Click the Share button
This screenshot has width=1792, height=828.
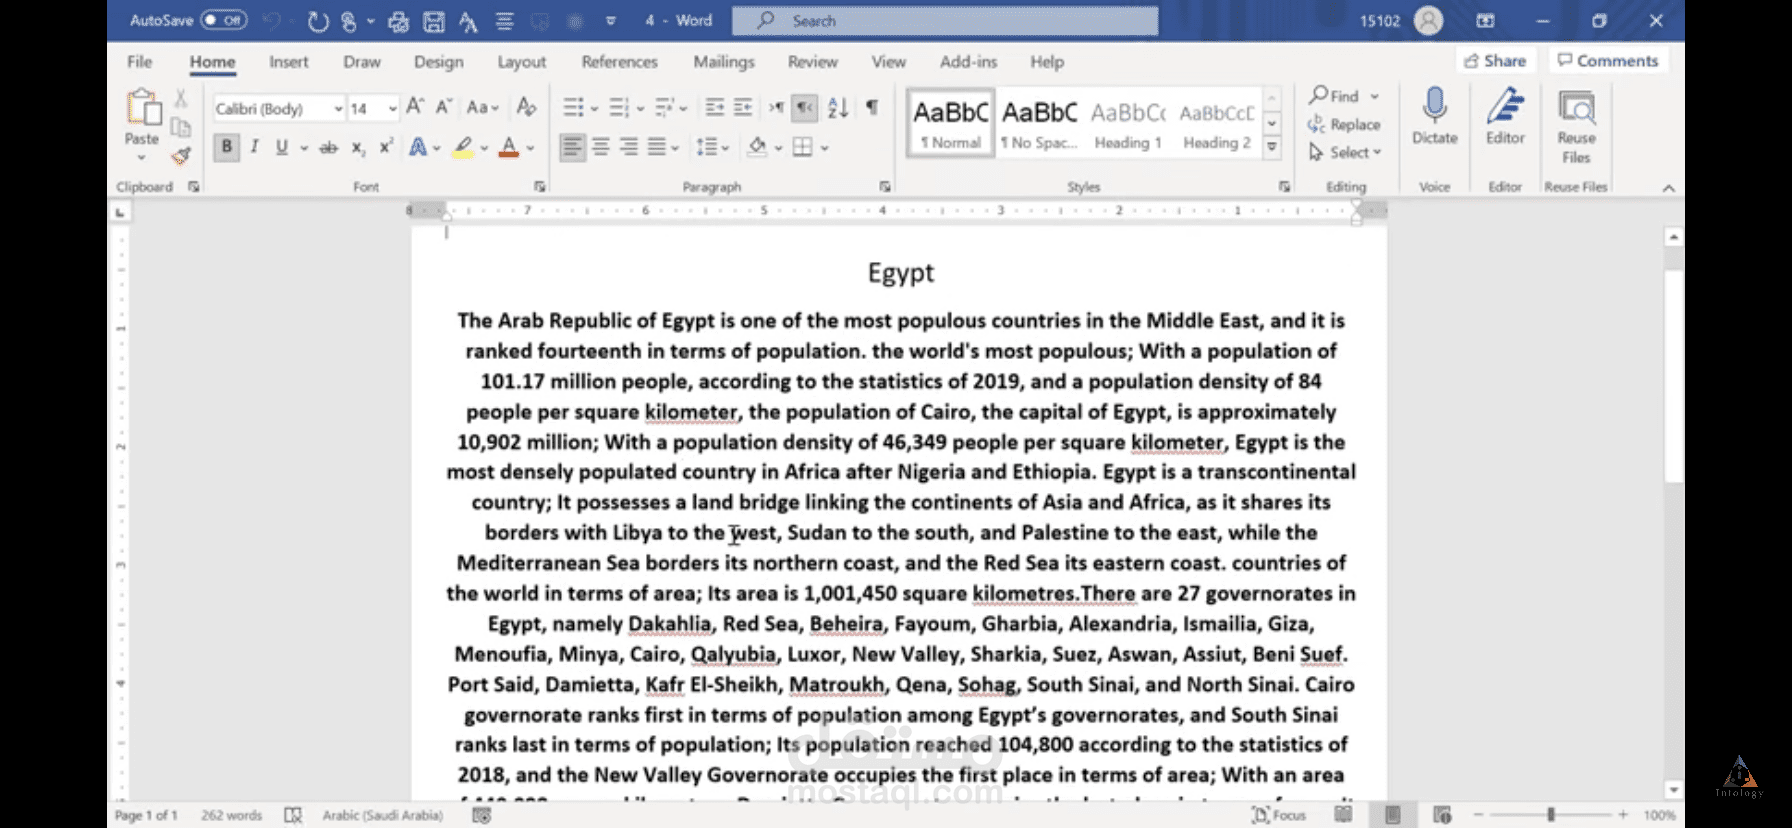coord(1495,61)
